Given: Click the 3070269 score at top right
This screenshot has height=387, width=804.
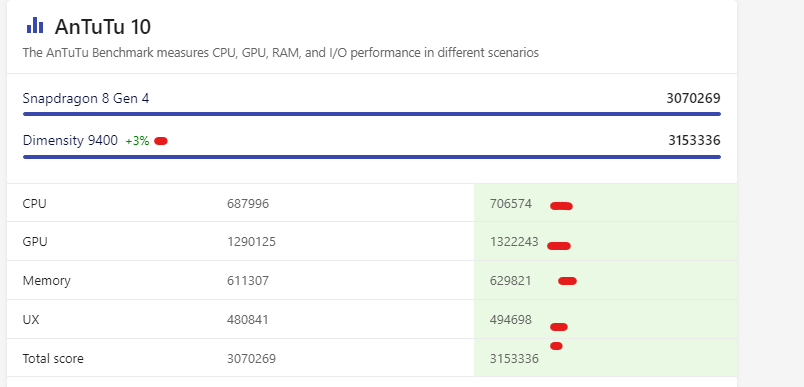Looking at the screenshot, I should tap(693, 98).
